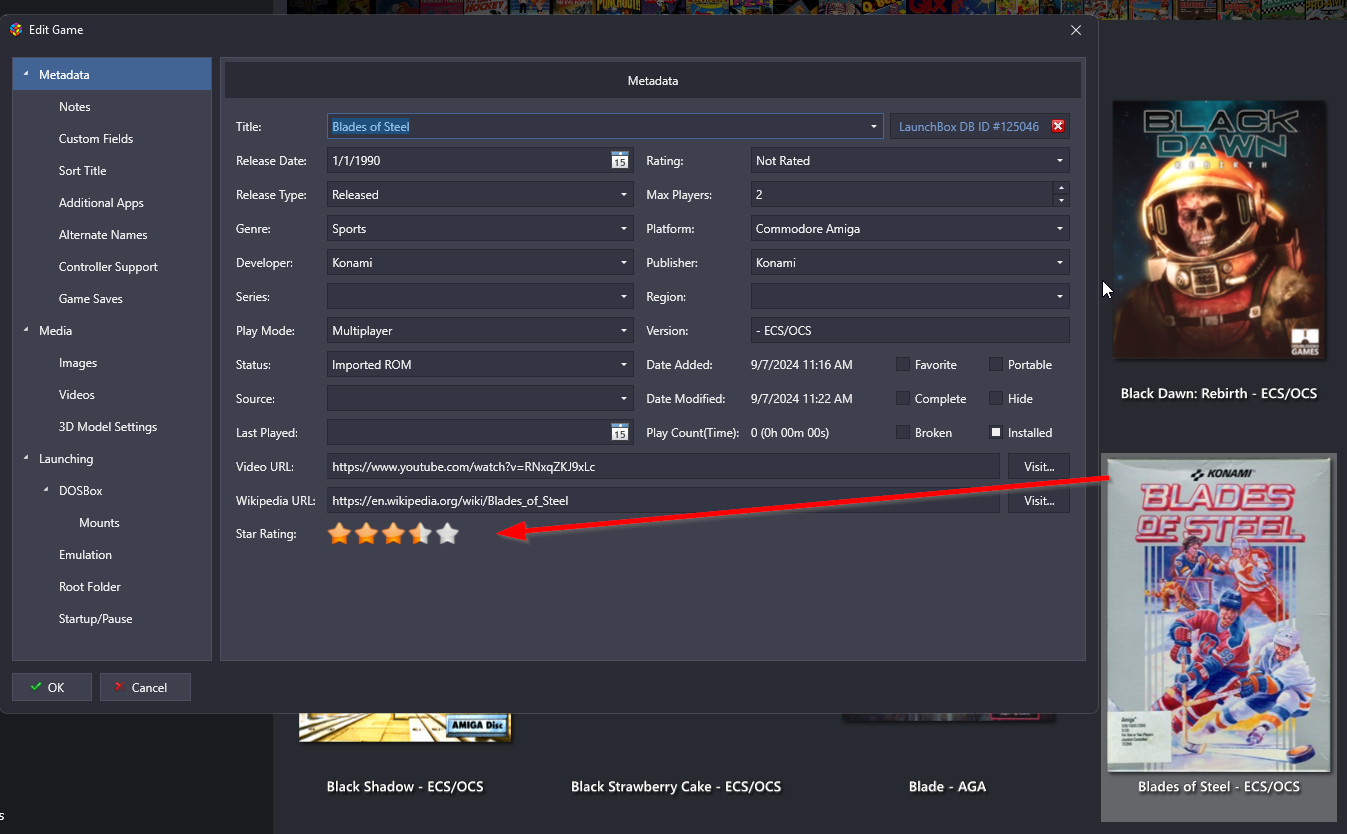Click the LaunchBox DB ID #125046 link

969,127
